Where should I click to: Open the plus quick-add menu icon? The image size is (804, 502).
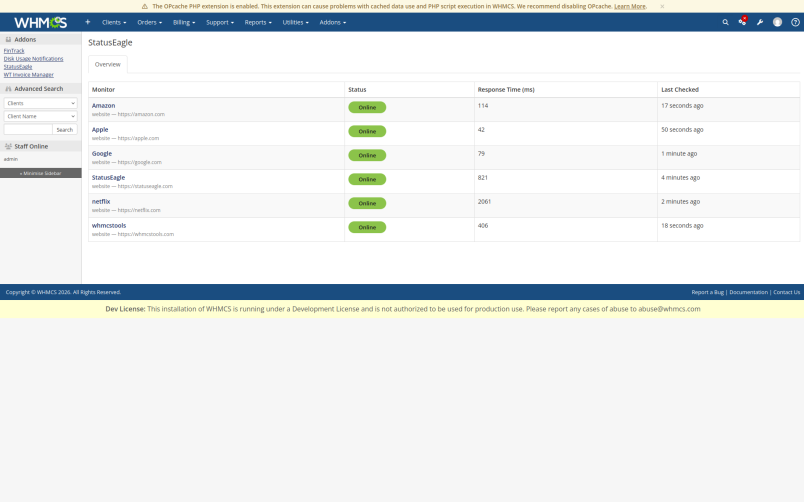tap(88, 22)
